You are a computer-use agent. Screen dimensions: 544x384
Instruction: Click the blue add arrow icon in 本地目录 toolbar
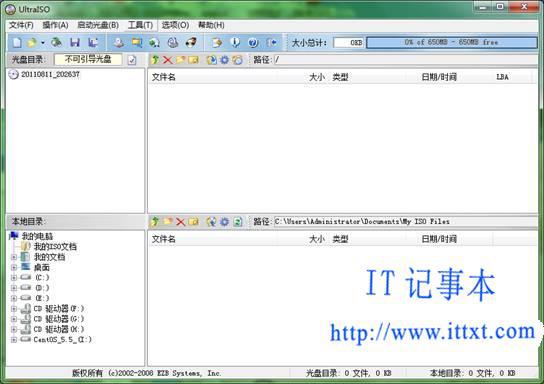point(211,221)
